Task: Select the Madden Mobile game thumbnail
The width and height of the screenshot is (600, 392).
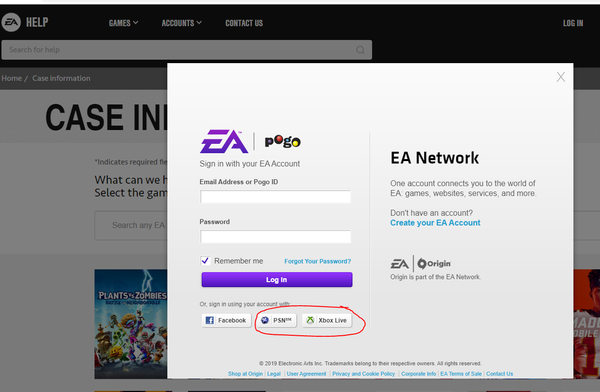Action: [587, 324]
